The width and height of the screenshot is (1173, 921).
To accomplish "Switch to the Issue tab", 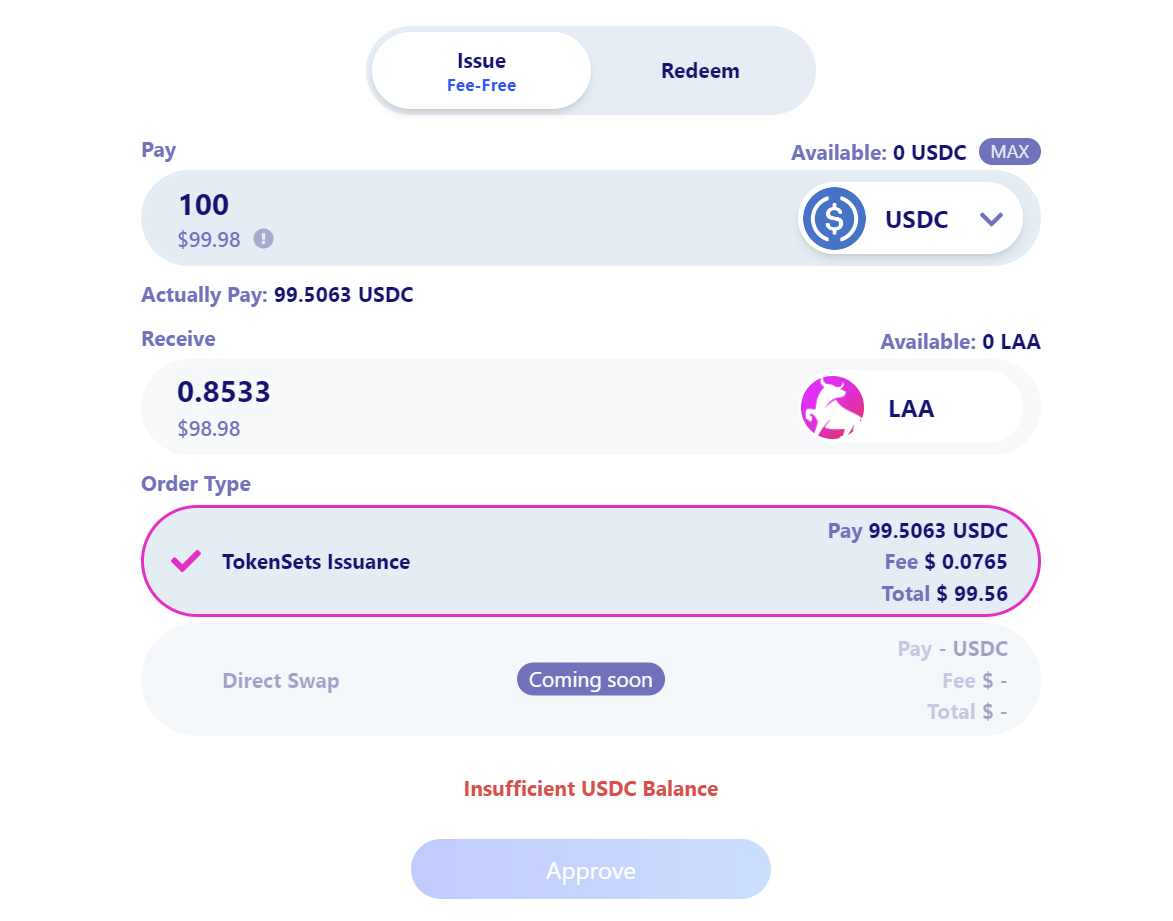I will pyautogui.click(x=481, y=70).
